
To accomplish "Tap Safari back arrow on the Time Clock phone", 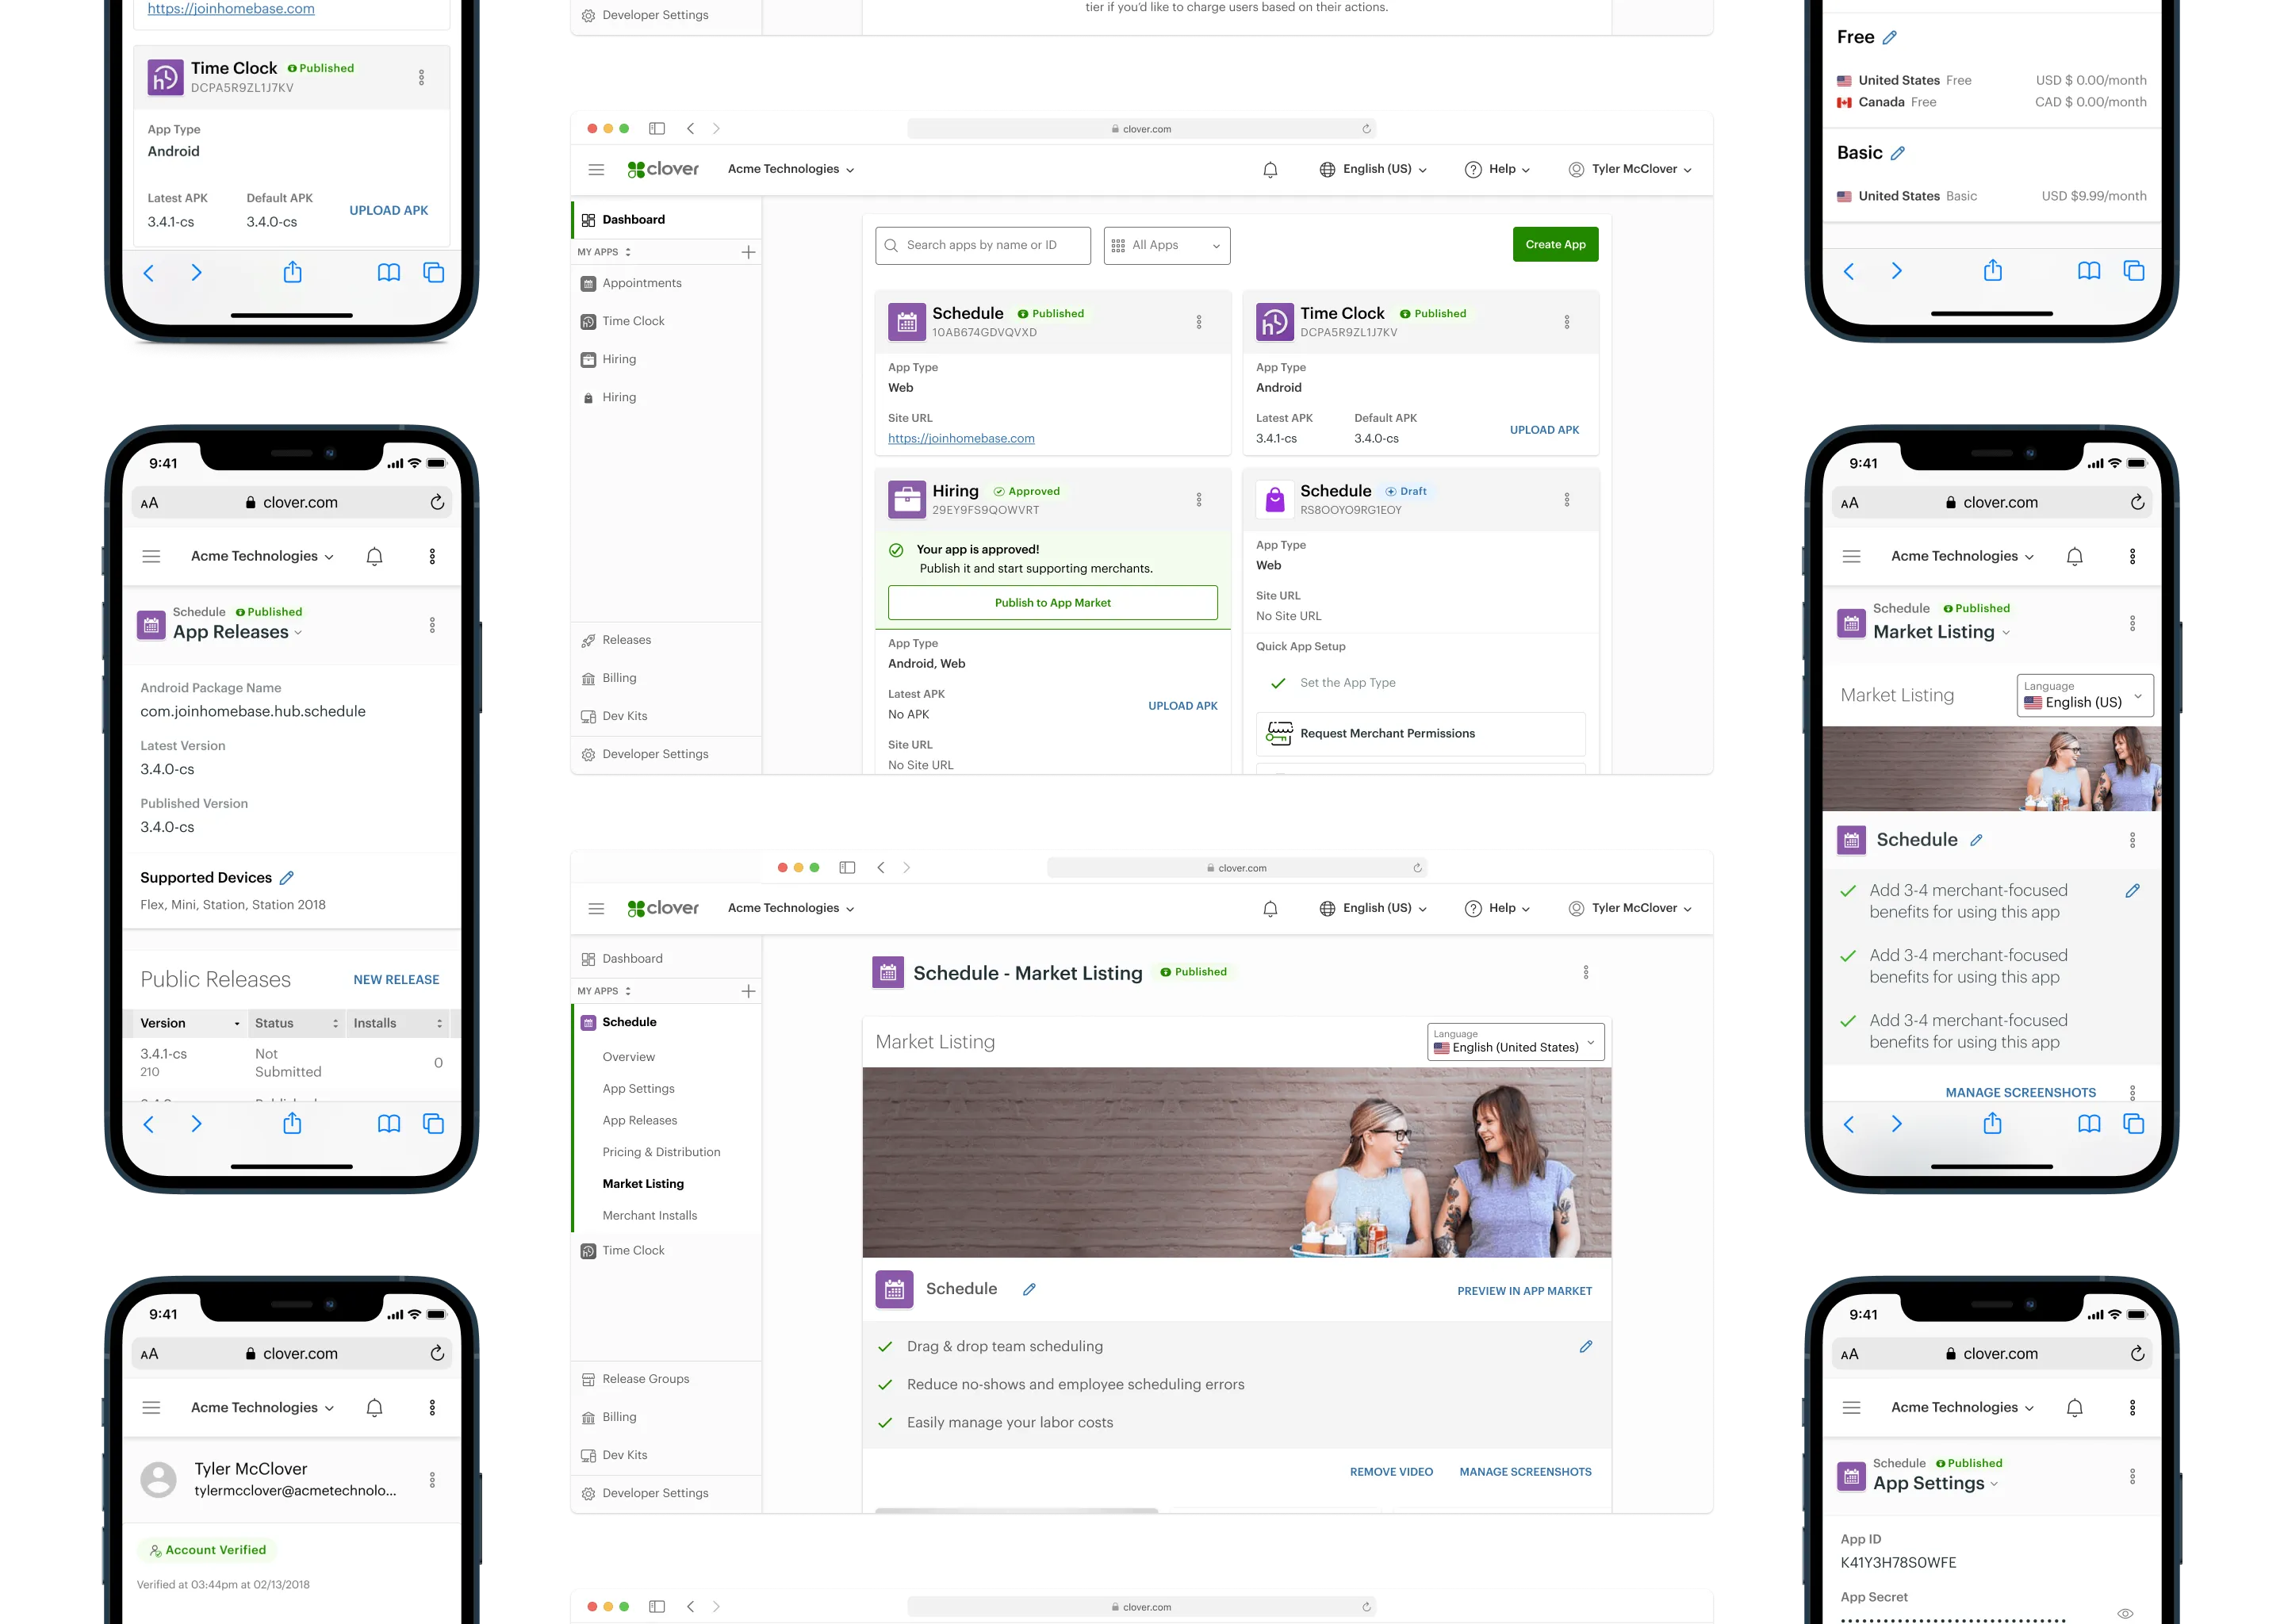I will tap(149, 273).
